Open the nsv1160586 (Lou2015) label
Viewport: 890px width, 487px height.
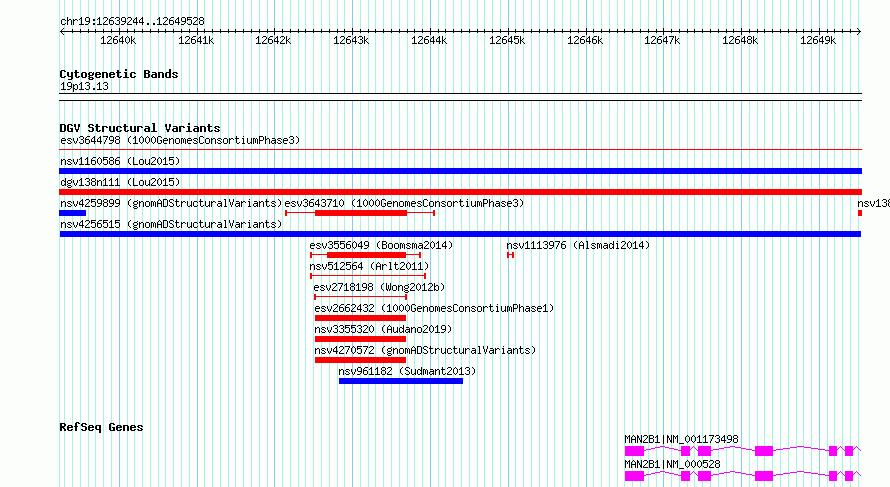120,161
